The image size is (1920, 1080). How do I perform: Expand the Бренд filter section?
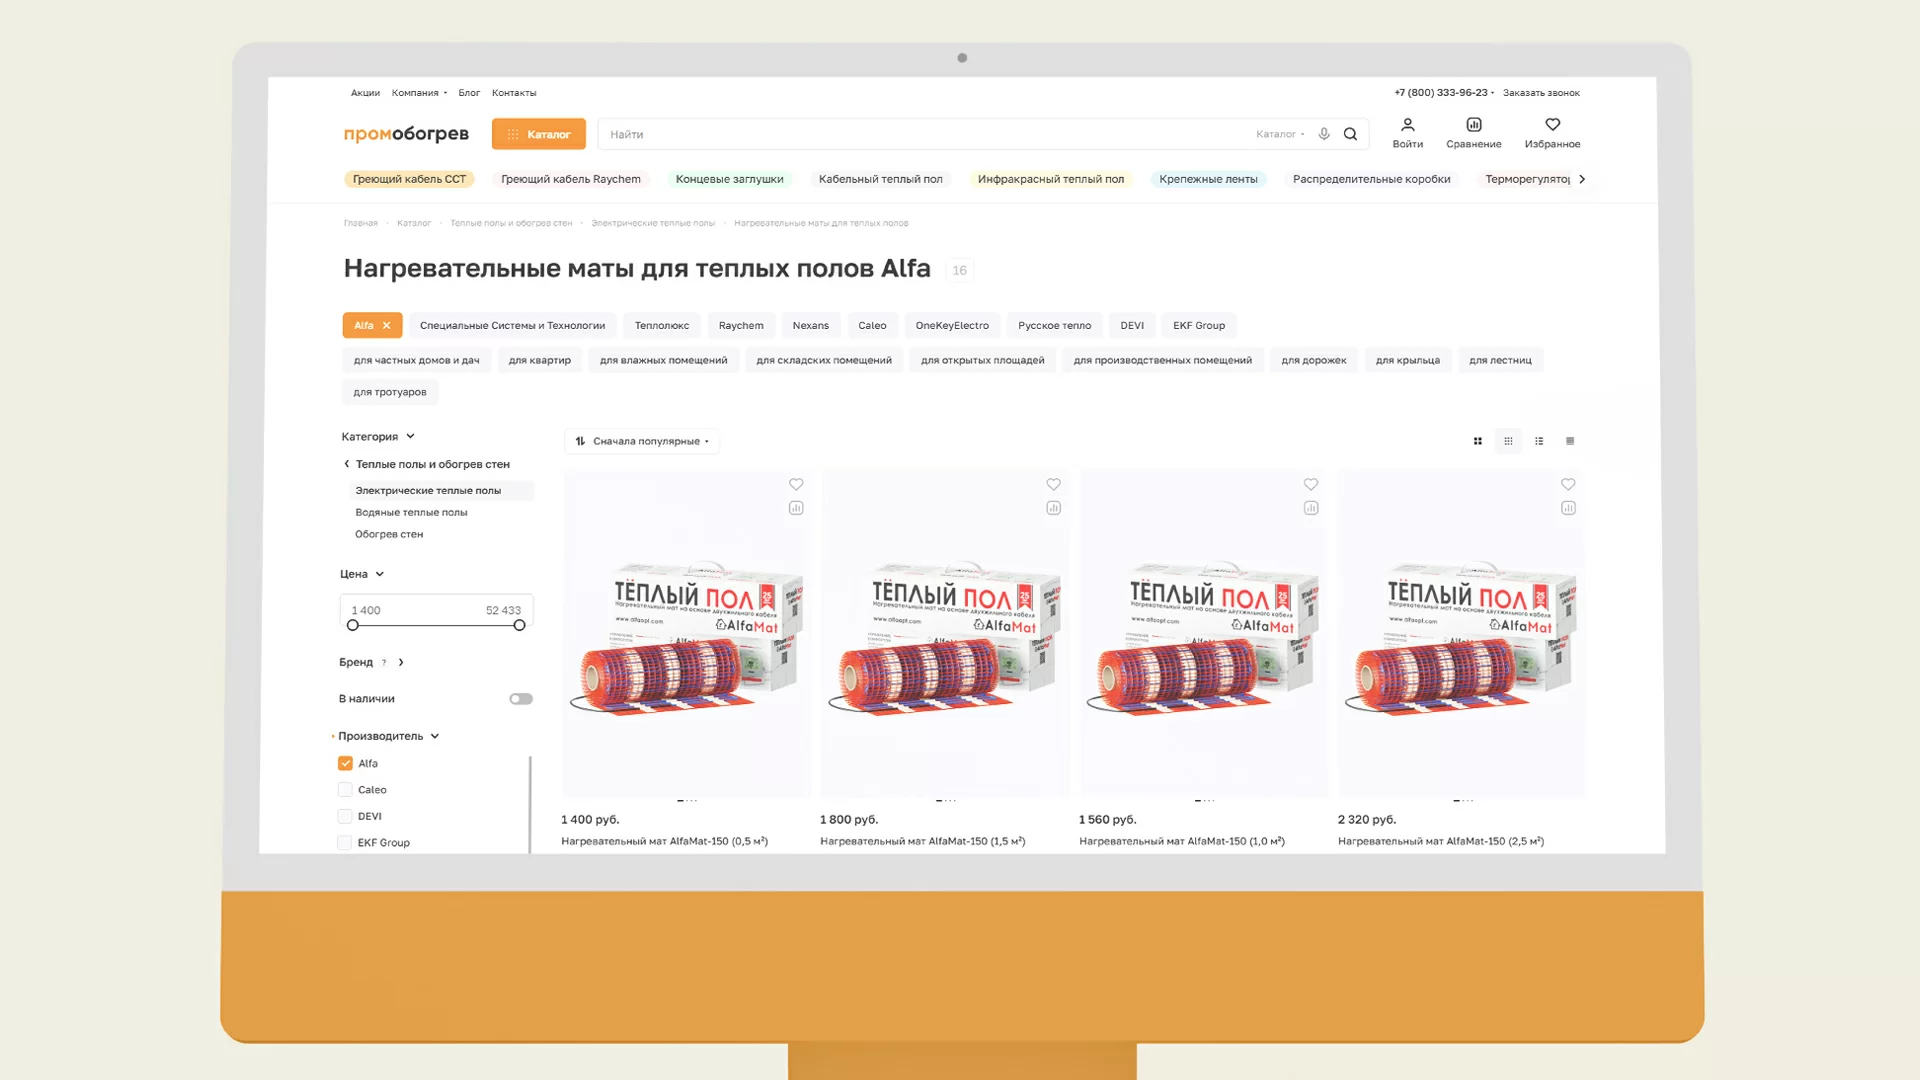[x=400, y=662]
